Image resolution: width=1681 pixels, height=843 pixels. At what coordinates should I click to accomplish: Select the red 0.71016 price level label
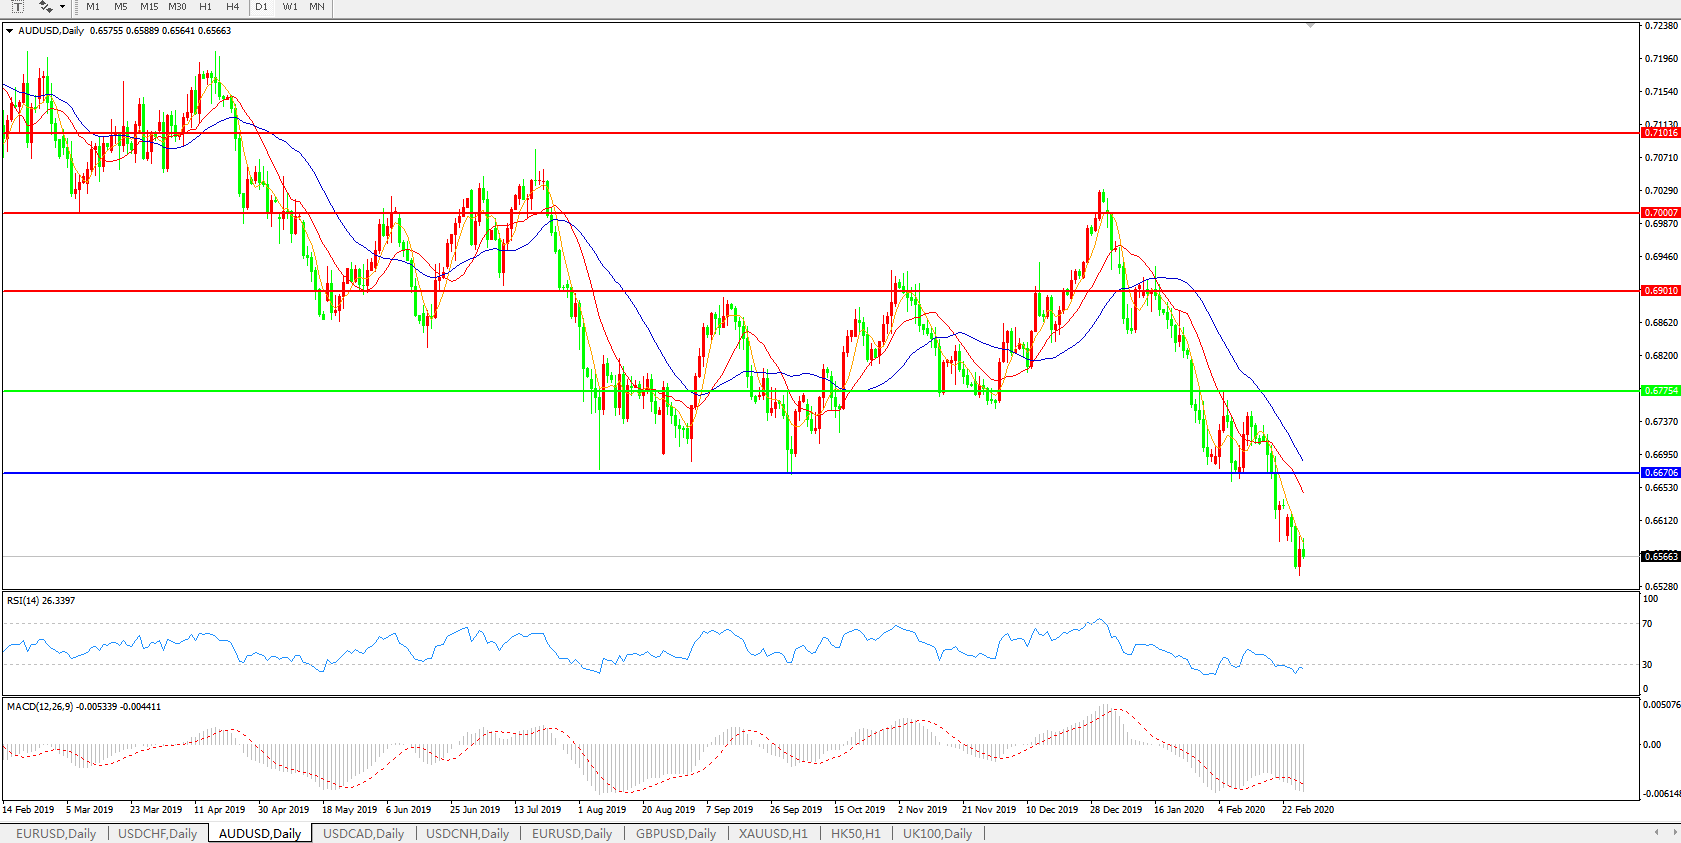(x=1661, y=133)
